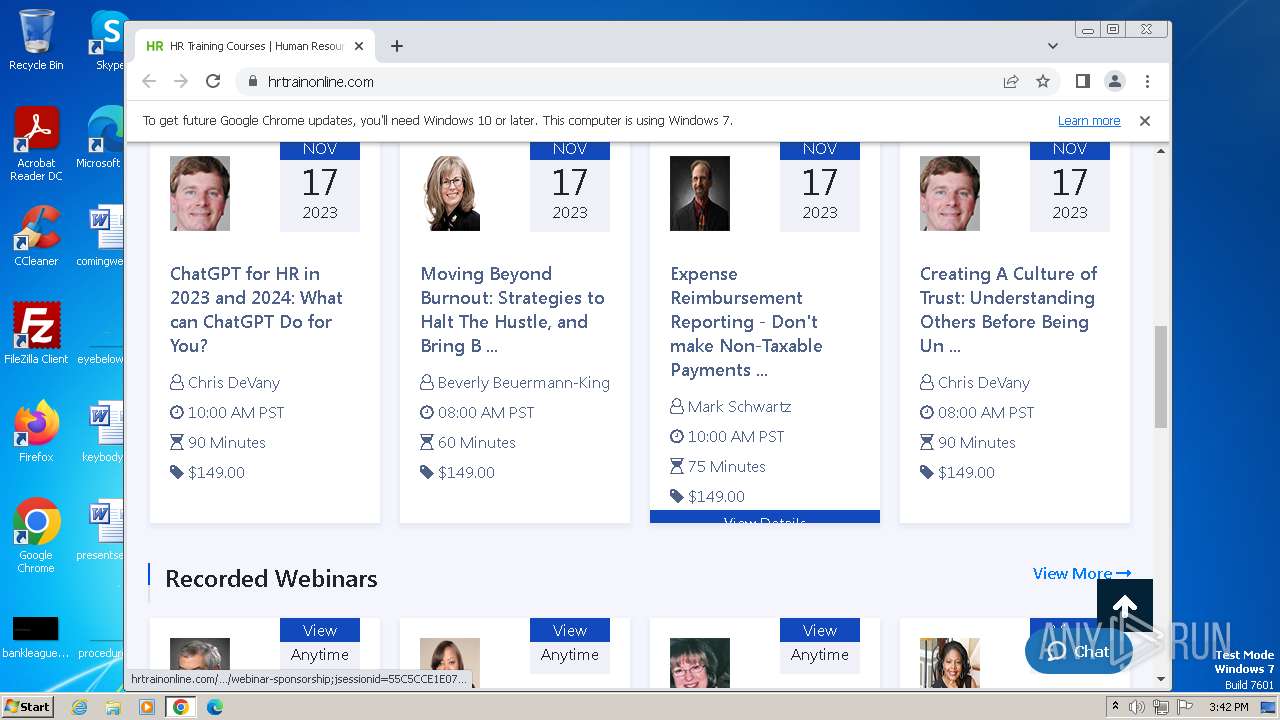Image resolution: width=1280 pixels, height=720 pixels.
Task: Click the View More link for Recorded Webinars
Action: (1082, 574)
